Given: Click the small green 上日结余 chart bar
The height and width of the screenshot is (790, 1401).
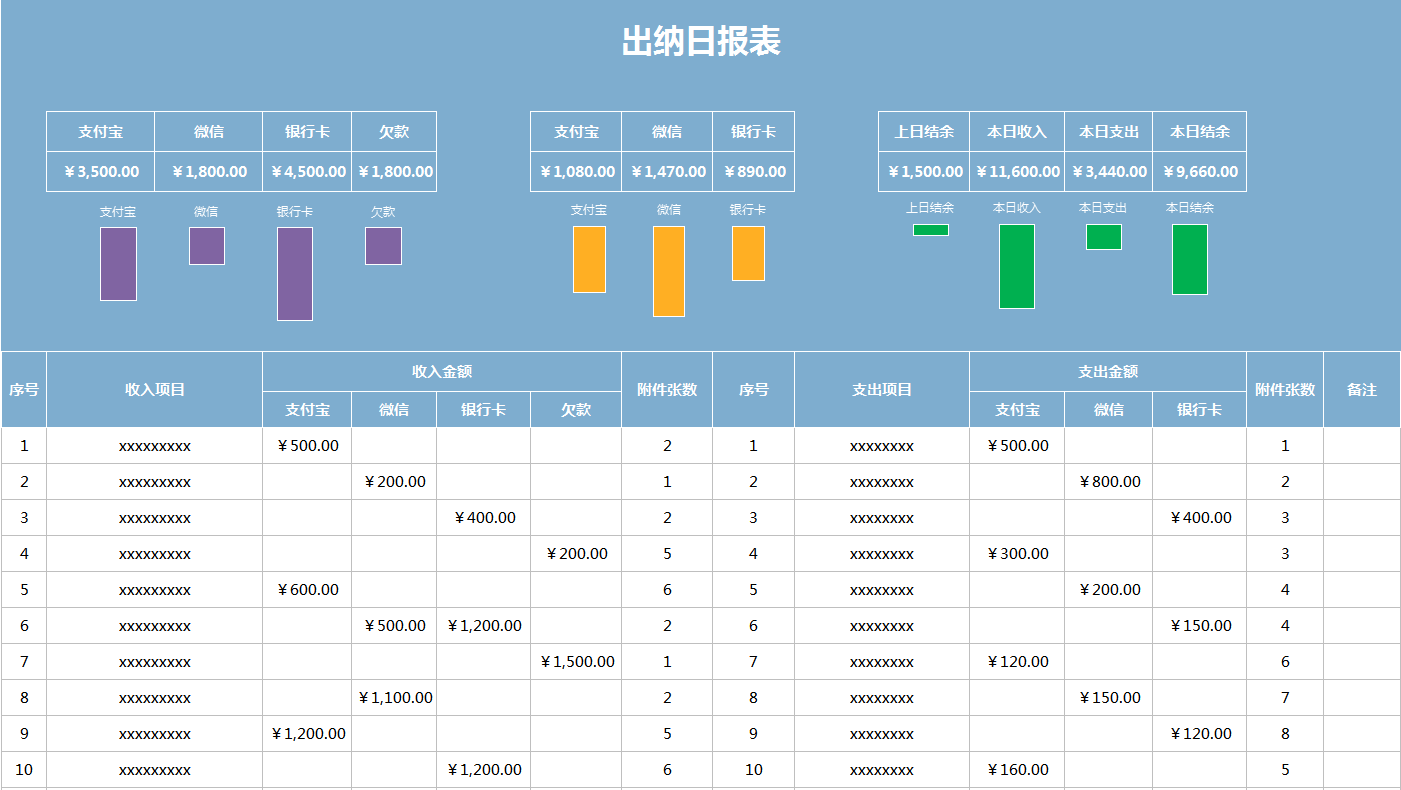Looking at the screenshot, I should [x=930, y=230].
